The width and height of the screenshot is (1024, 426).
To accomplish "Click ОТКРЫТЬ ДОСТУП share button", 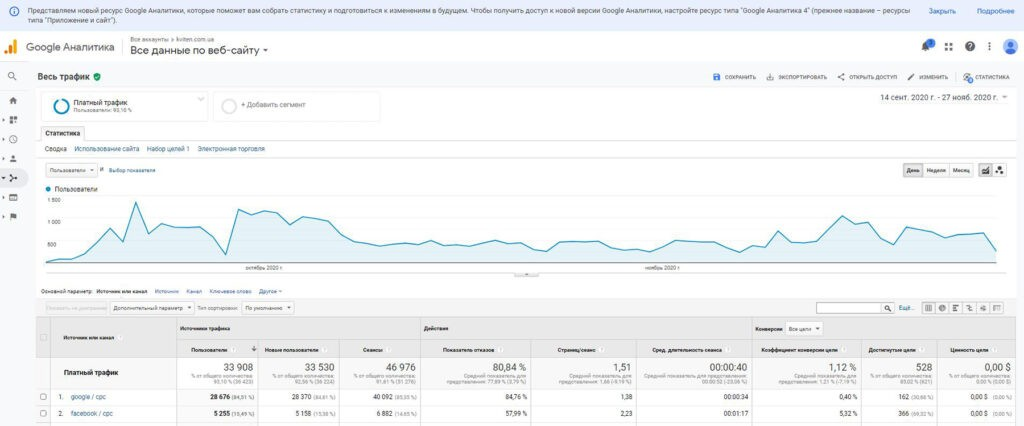I will pyautogui.click(x=867, y=77).
